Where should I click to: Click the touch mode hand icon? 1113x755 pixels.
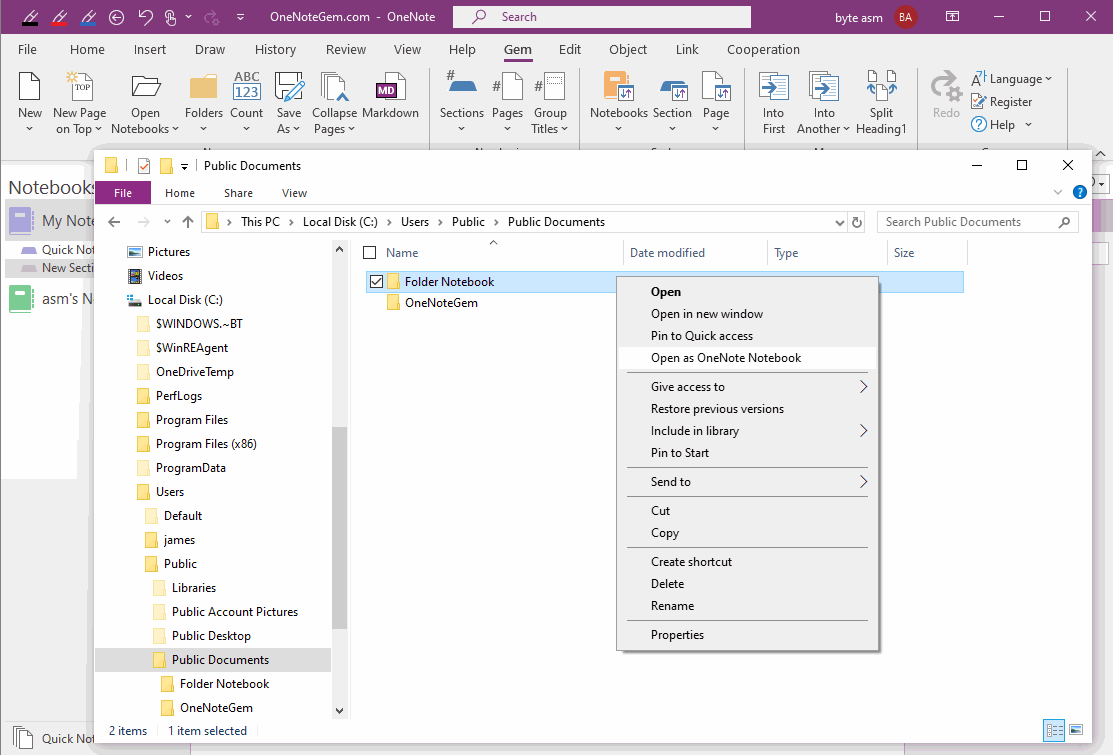coord(170,17)
